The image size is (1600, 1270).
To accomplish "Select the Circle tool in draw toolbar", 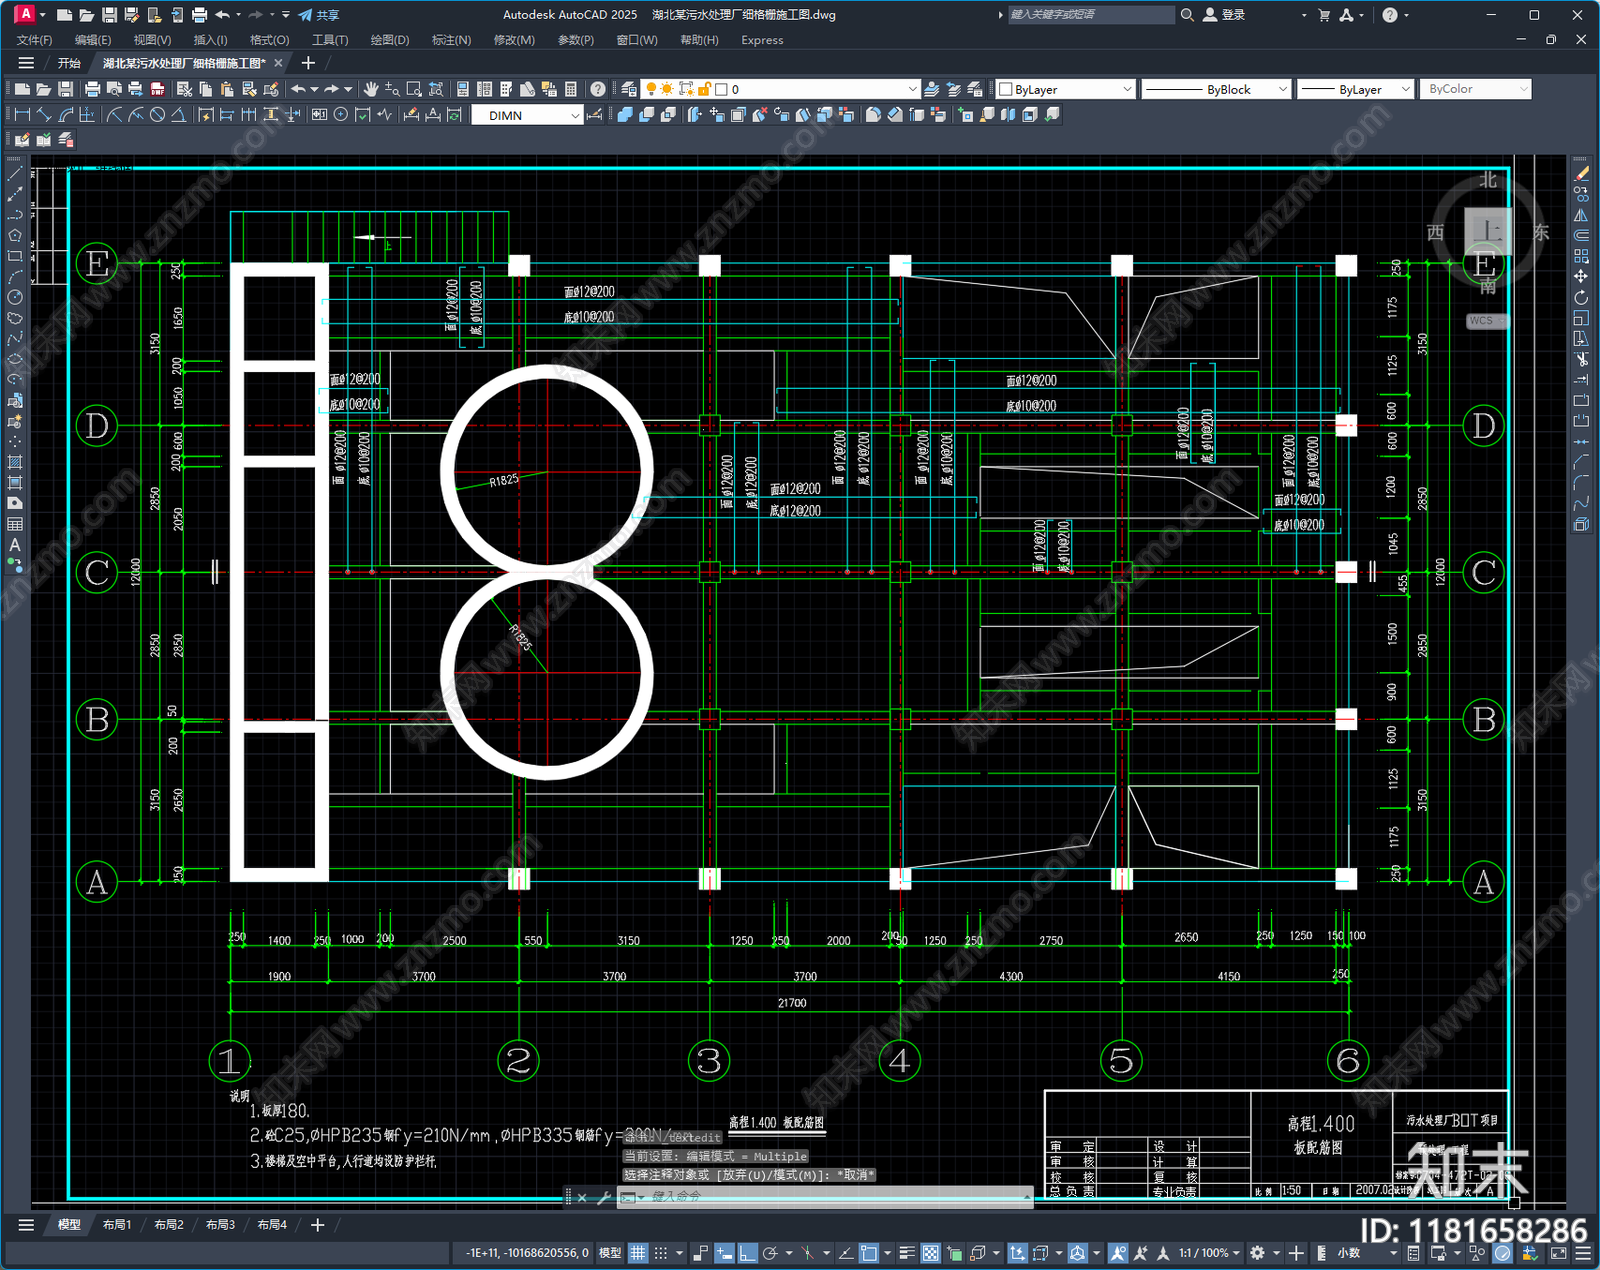I will 14,297.
